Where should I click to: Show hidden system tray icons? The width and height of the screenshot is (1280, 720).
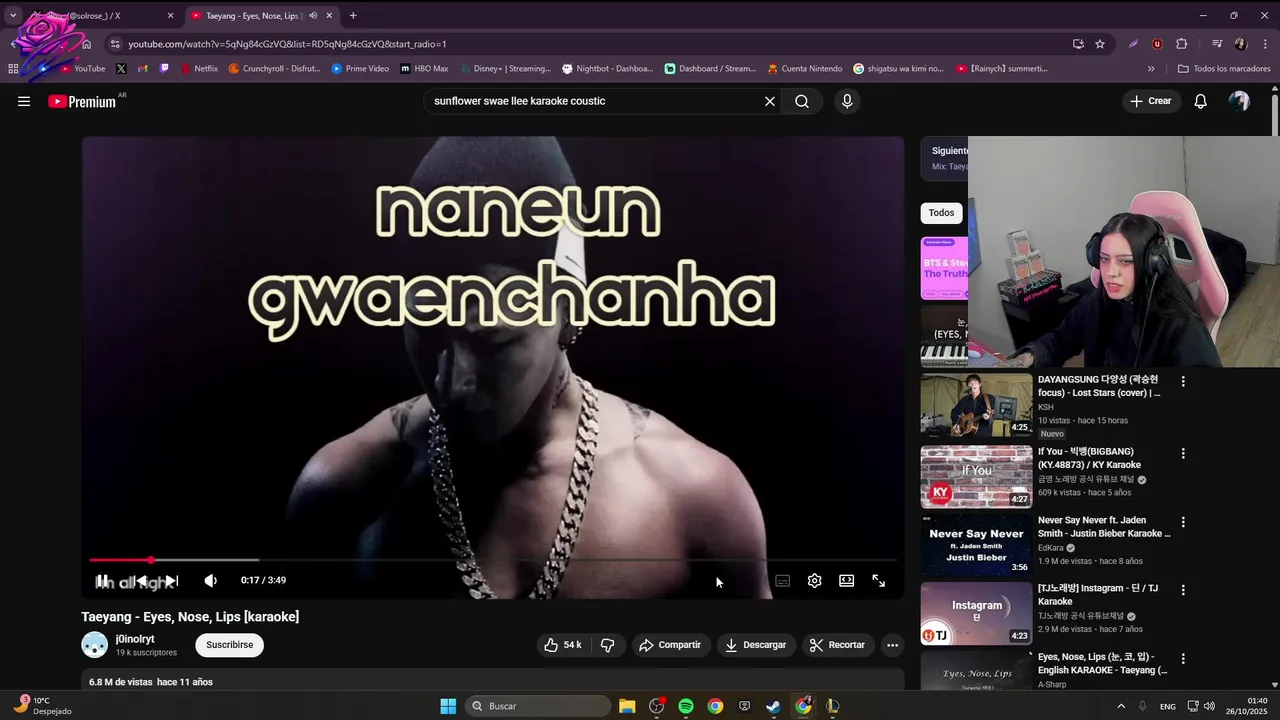1120,706
